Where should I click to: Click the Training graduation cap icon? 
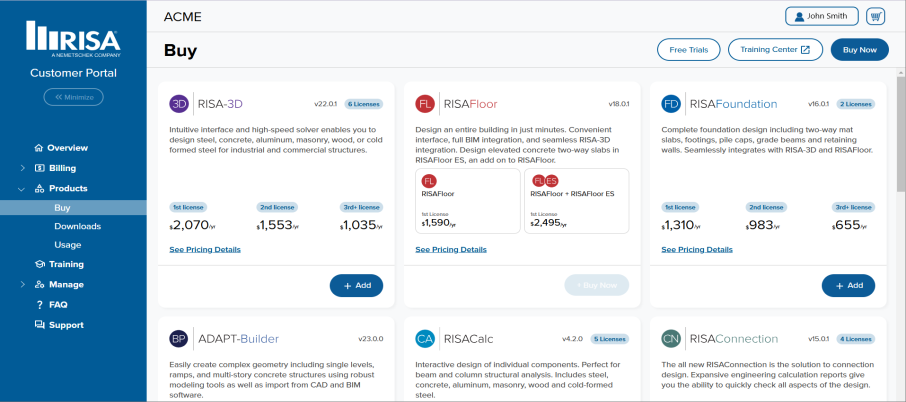(x=39, y=264)
